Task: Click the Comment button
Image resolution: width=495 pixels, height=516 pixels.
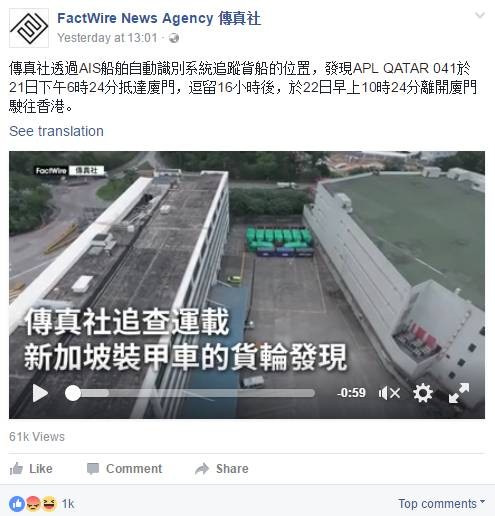Action: [124, 469]
